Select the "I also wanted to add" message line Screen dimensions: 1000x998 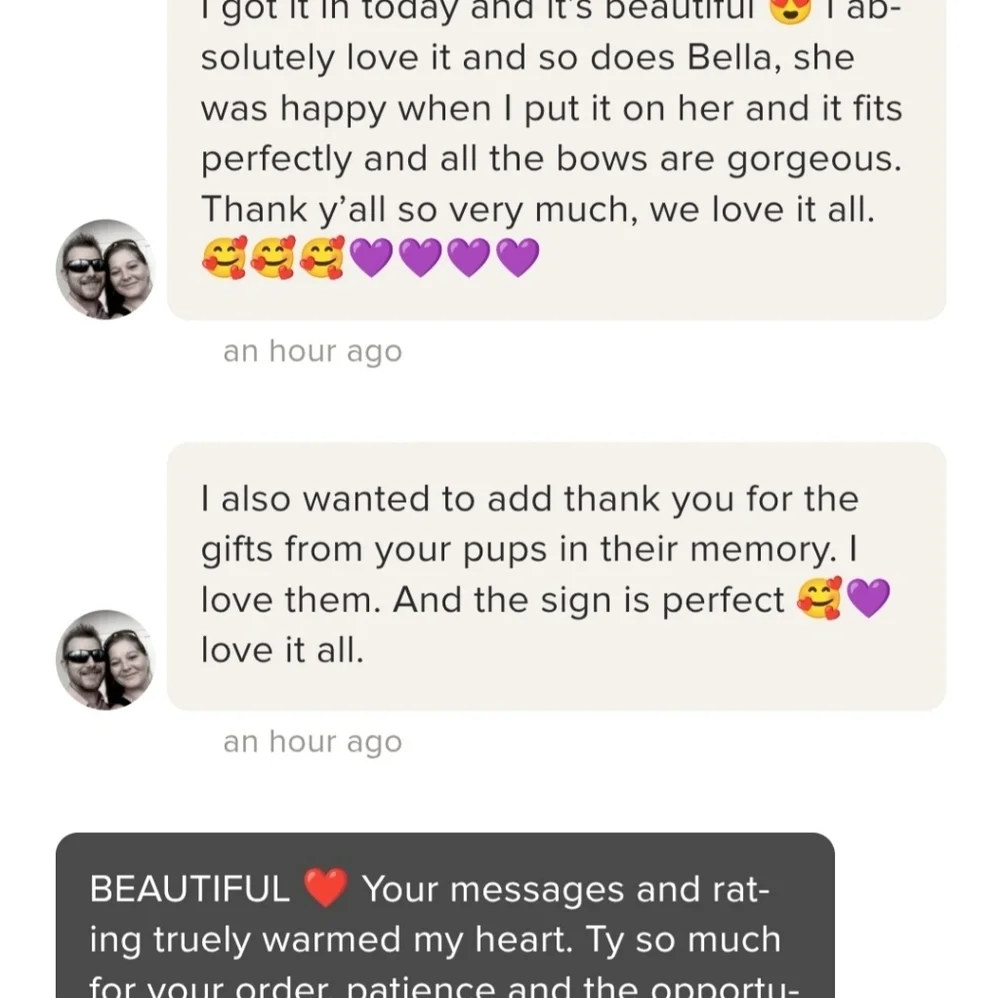point(529,498)
